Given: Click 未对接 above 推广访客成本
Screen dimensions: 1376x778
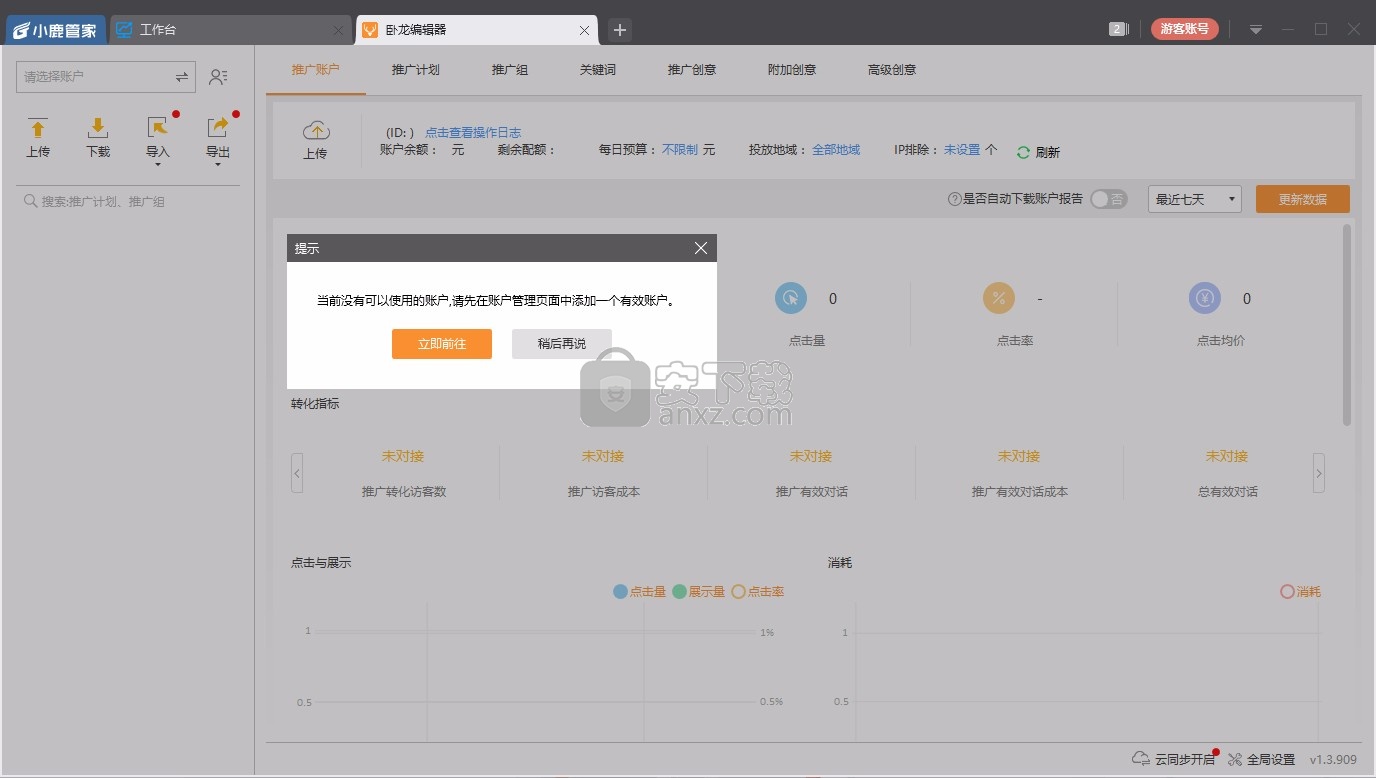Looking at the screenshot, I should [603, 456].
